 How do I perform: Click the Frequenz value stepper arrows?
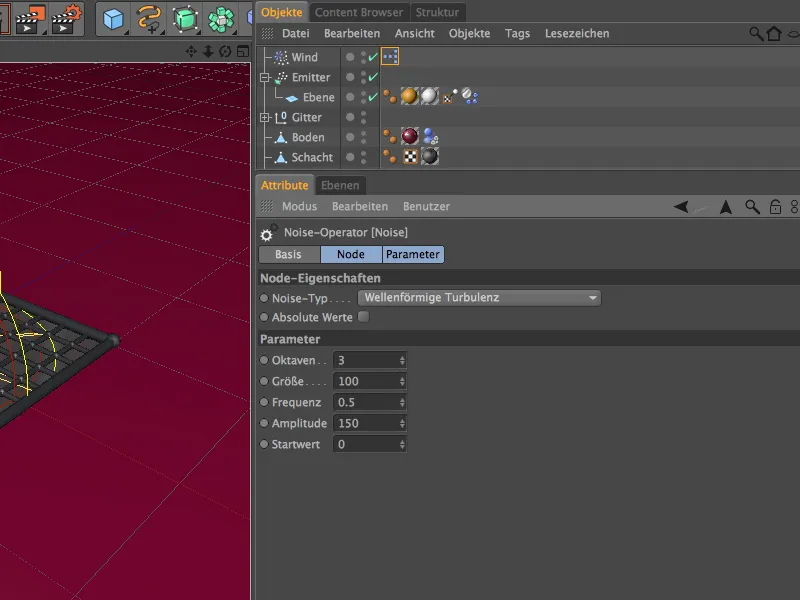(x=402, y=402)
